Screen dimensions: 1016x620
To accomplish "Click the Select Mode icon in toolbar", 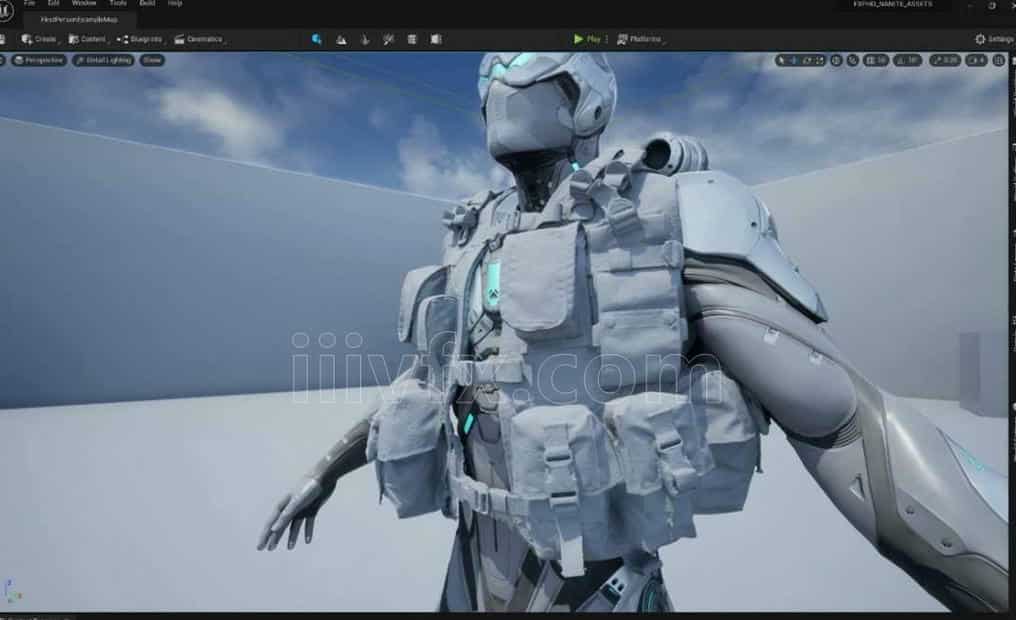I will pyautogui.click(x=317, y=39).
